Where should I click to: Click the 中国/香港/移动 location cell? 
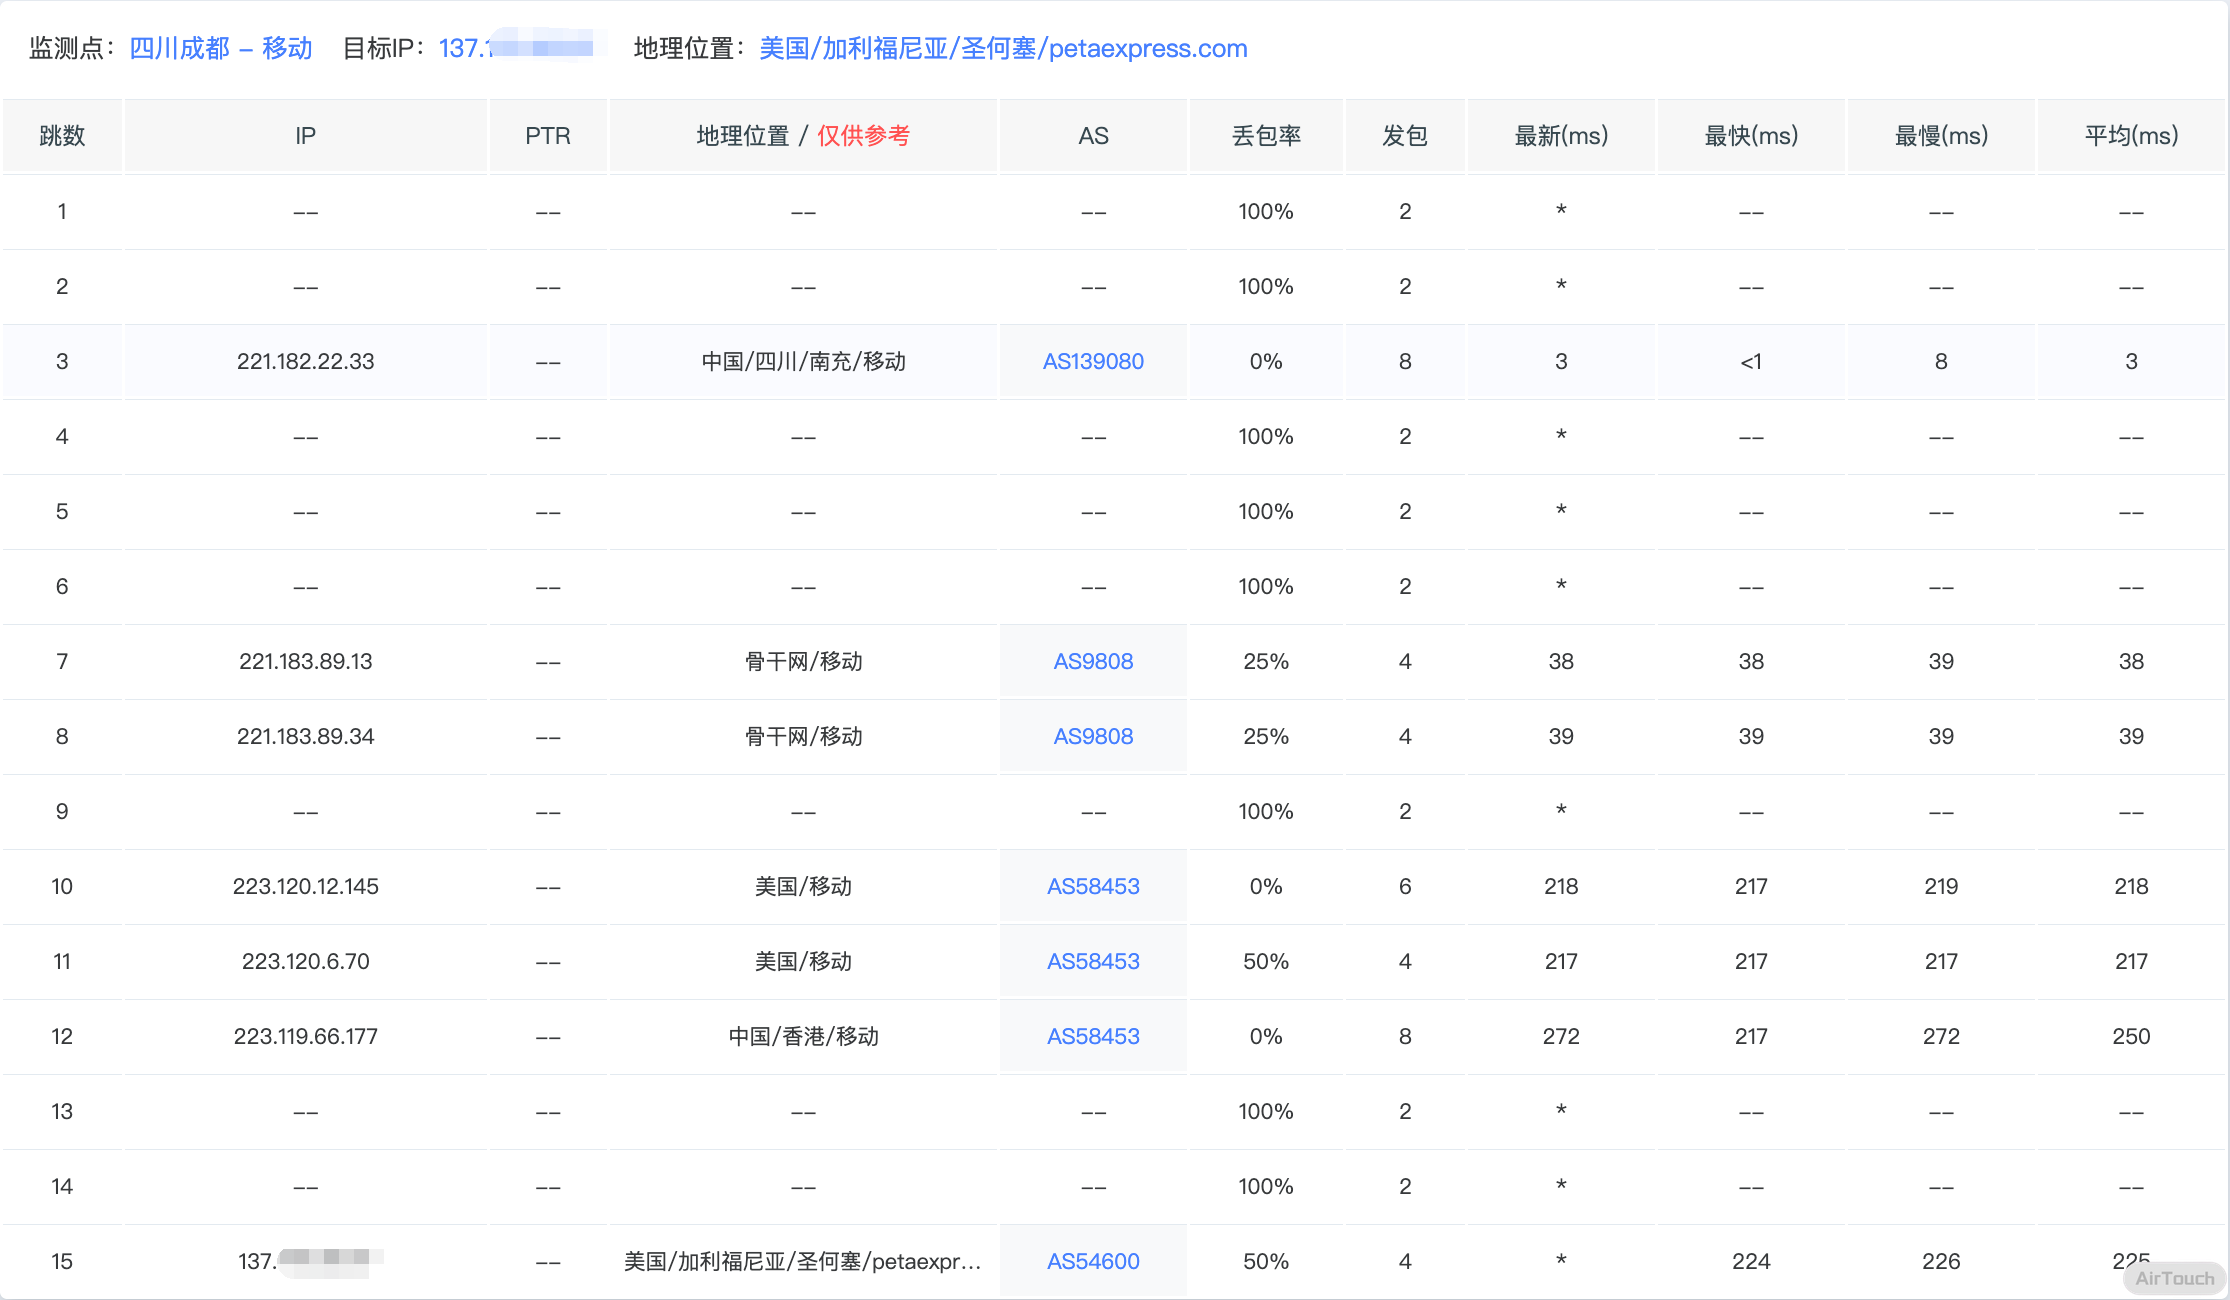(x=803, y=1037)
